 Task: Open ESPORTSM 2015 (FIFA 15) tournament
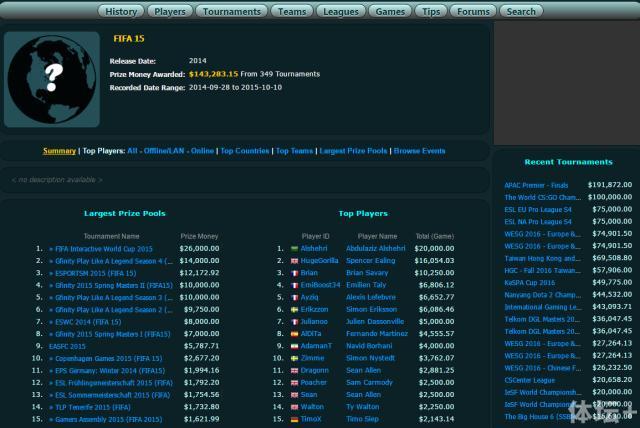coord(96,273)
